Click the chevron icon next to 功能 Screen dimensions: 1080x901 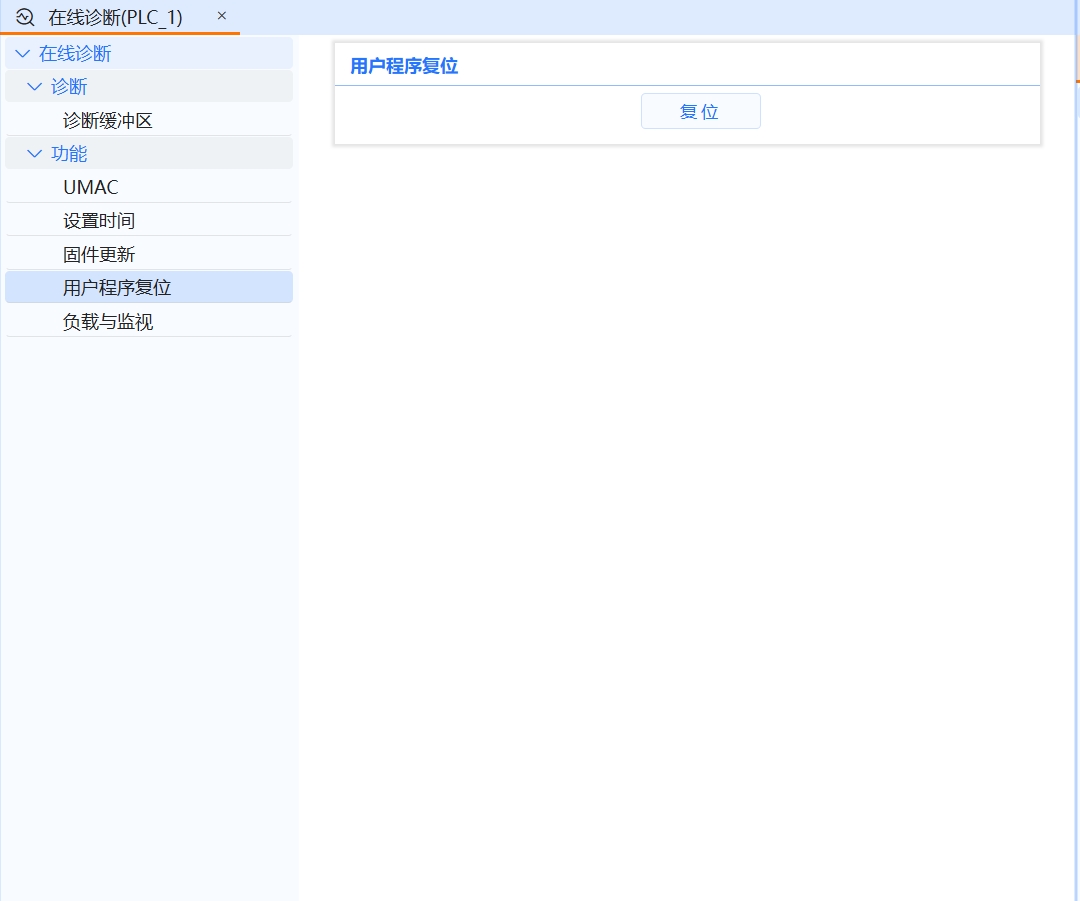pyautogui.click(x=34, y=153)
